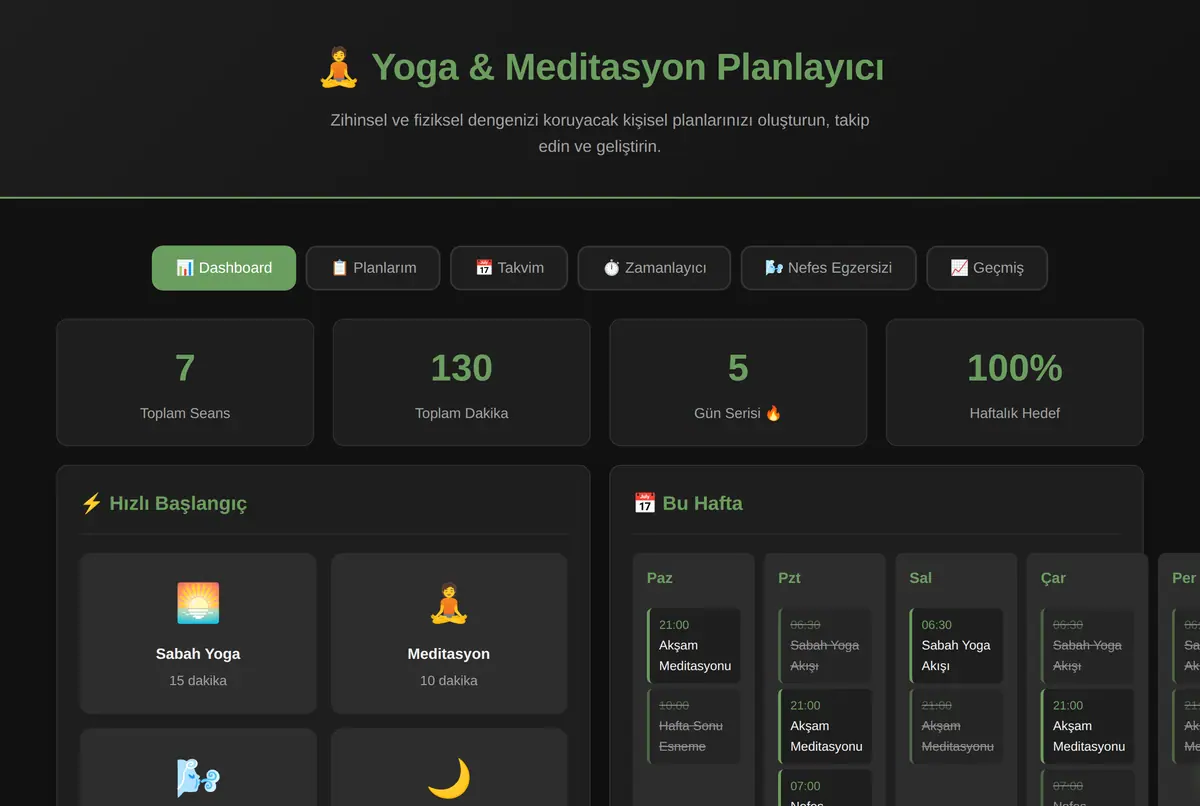Open Pzt 21:00 Akşam Meditasyonu session
1200x806 pixels.
(825, 726)
